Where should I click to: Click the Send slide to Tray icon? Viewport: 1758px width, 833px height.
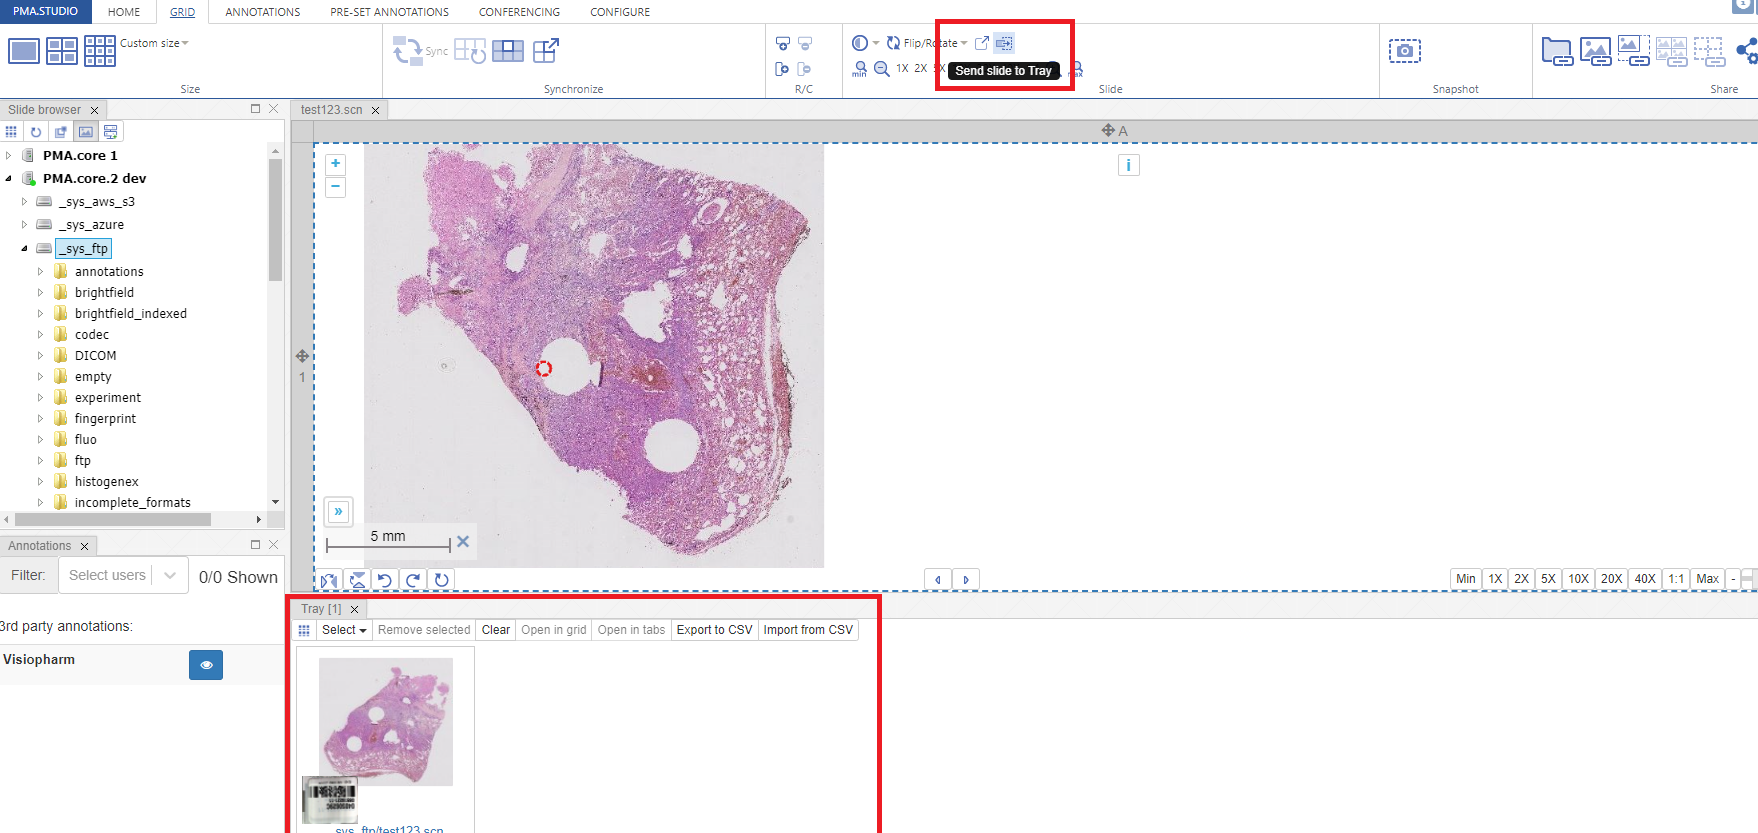pos(1004,43)
